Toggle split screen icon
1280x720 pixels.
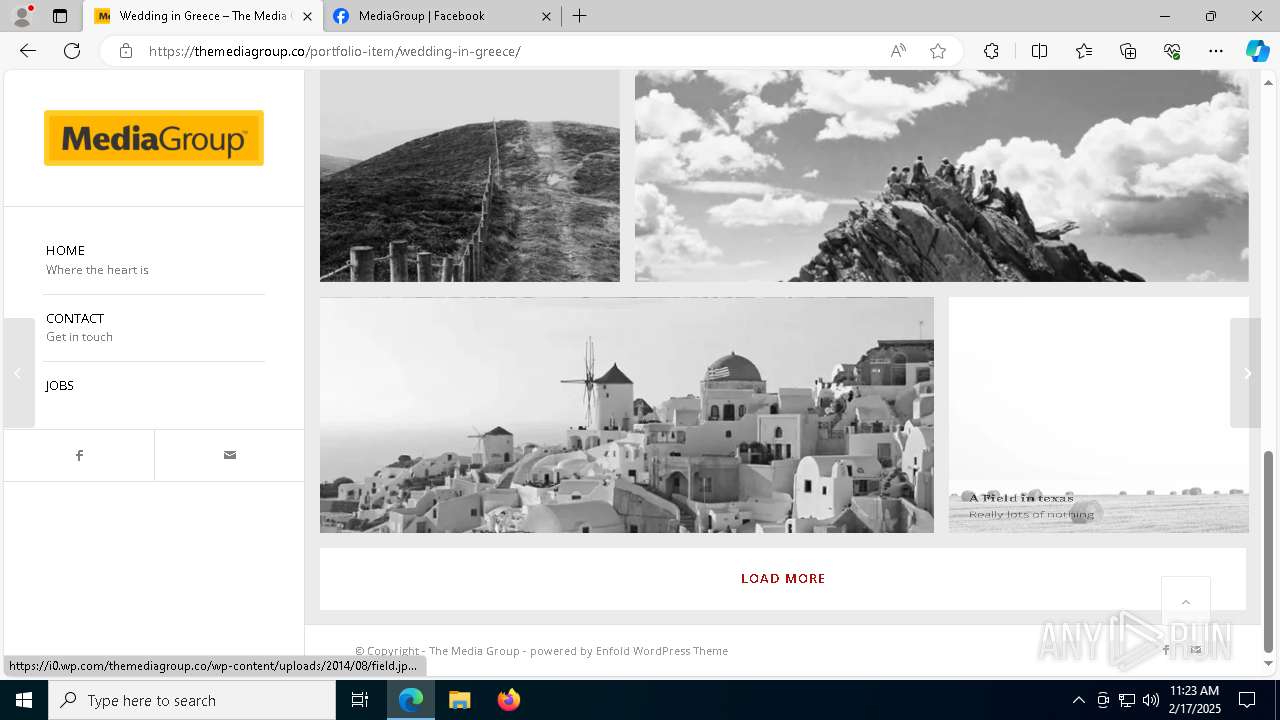[x=1039, y=51]
